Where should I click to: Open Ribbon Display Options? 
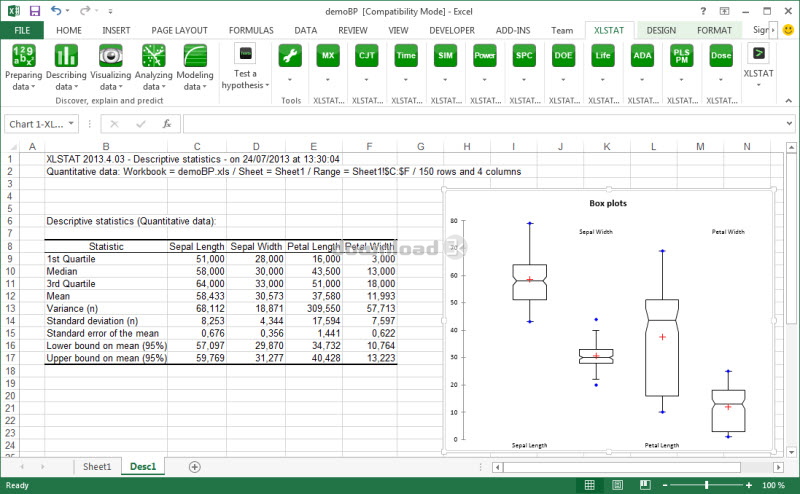click(x=724, y=11)
